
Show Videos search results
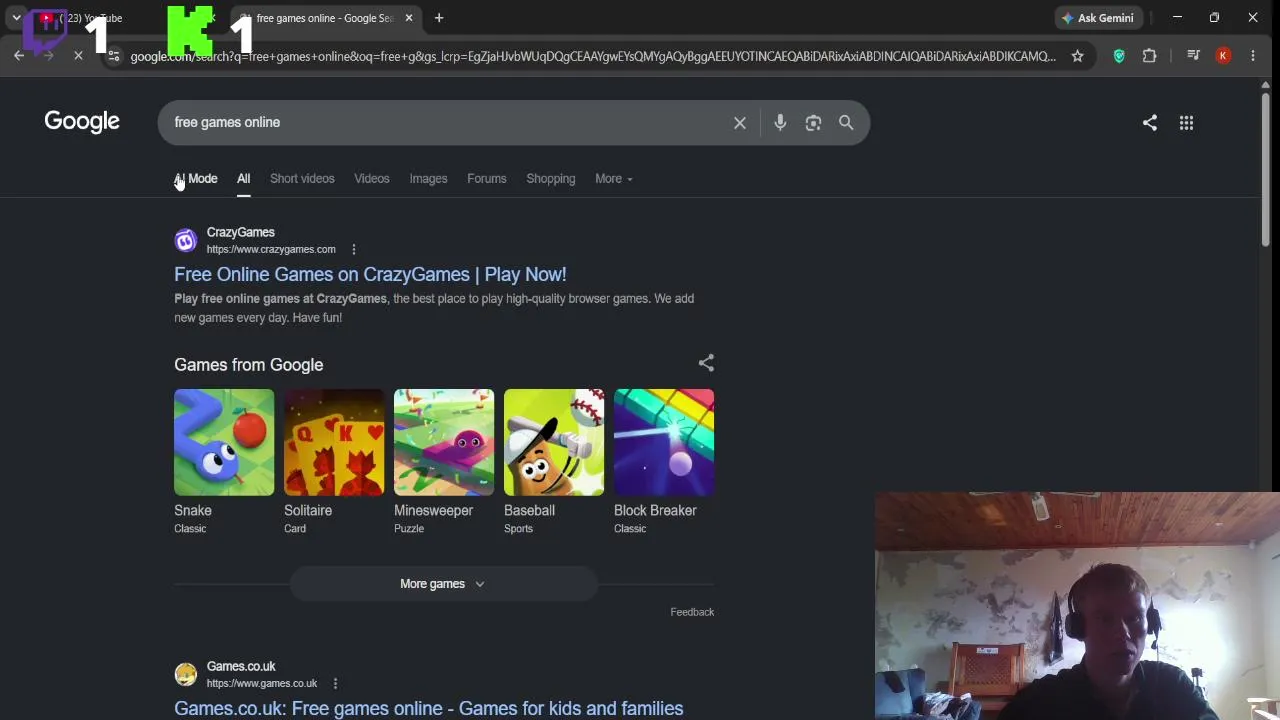pos(372,179)
